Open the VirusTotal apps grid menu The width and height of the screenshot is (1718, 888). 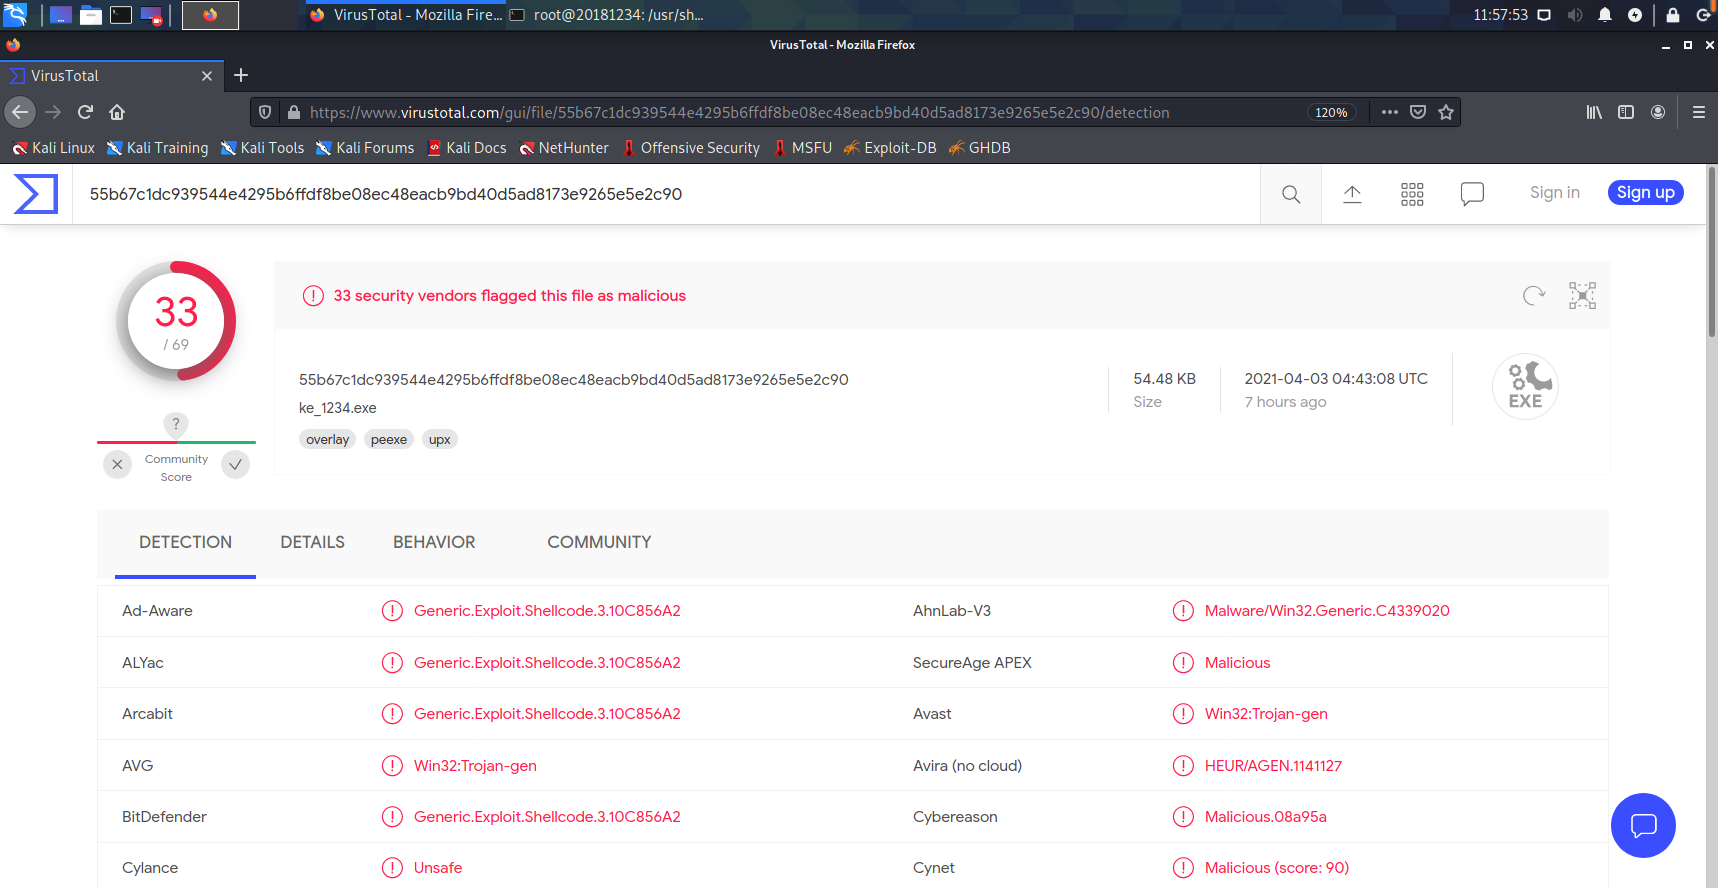1412,194
